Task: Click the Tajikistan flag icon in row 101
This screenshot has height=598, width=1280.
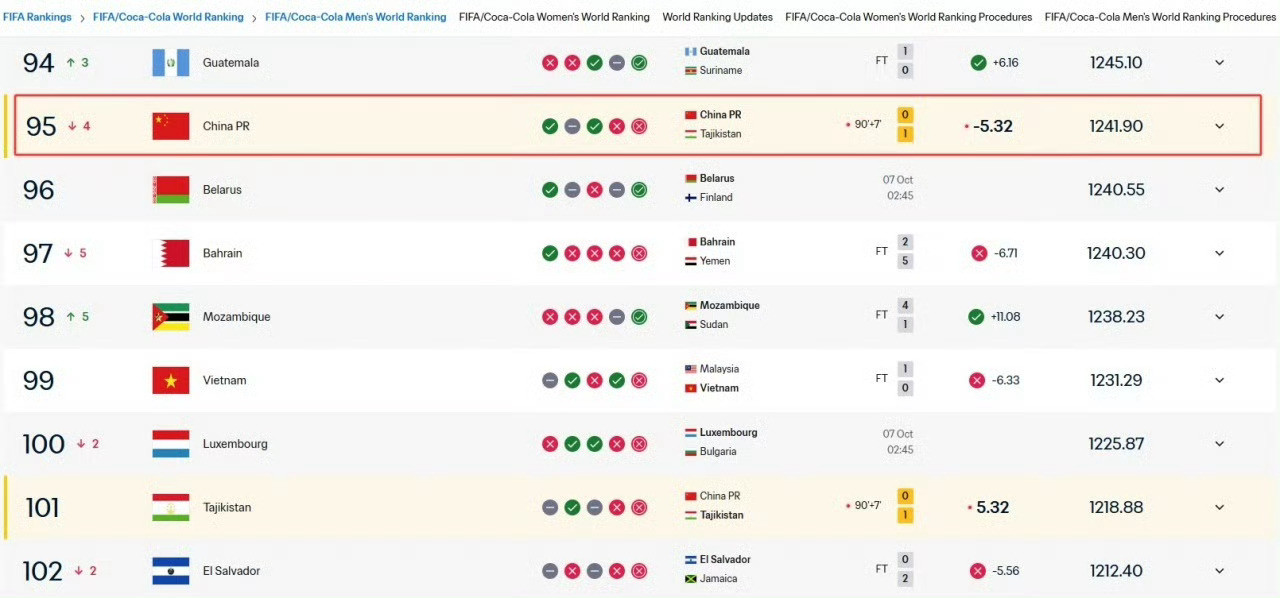Action: click(170, 507)
